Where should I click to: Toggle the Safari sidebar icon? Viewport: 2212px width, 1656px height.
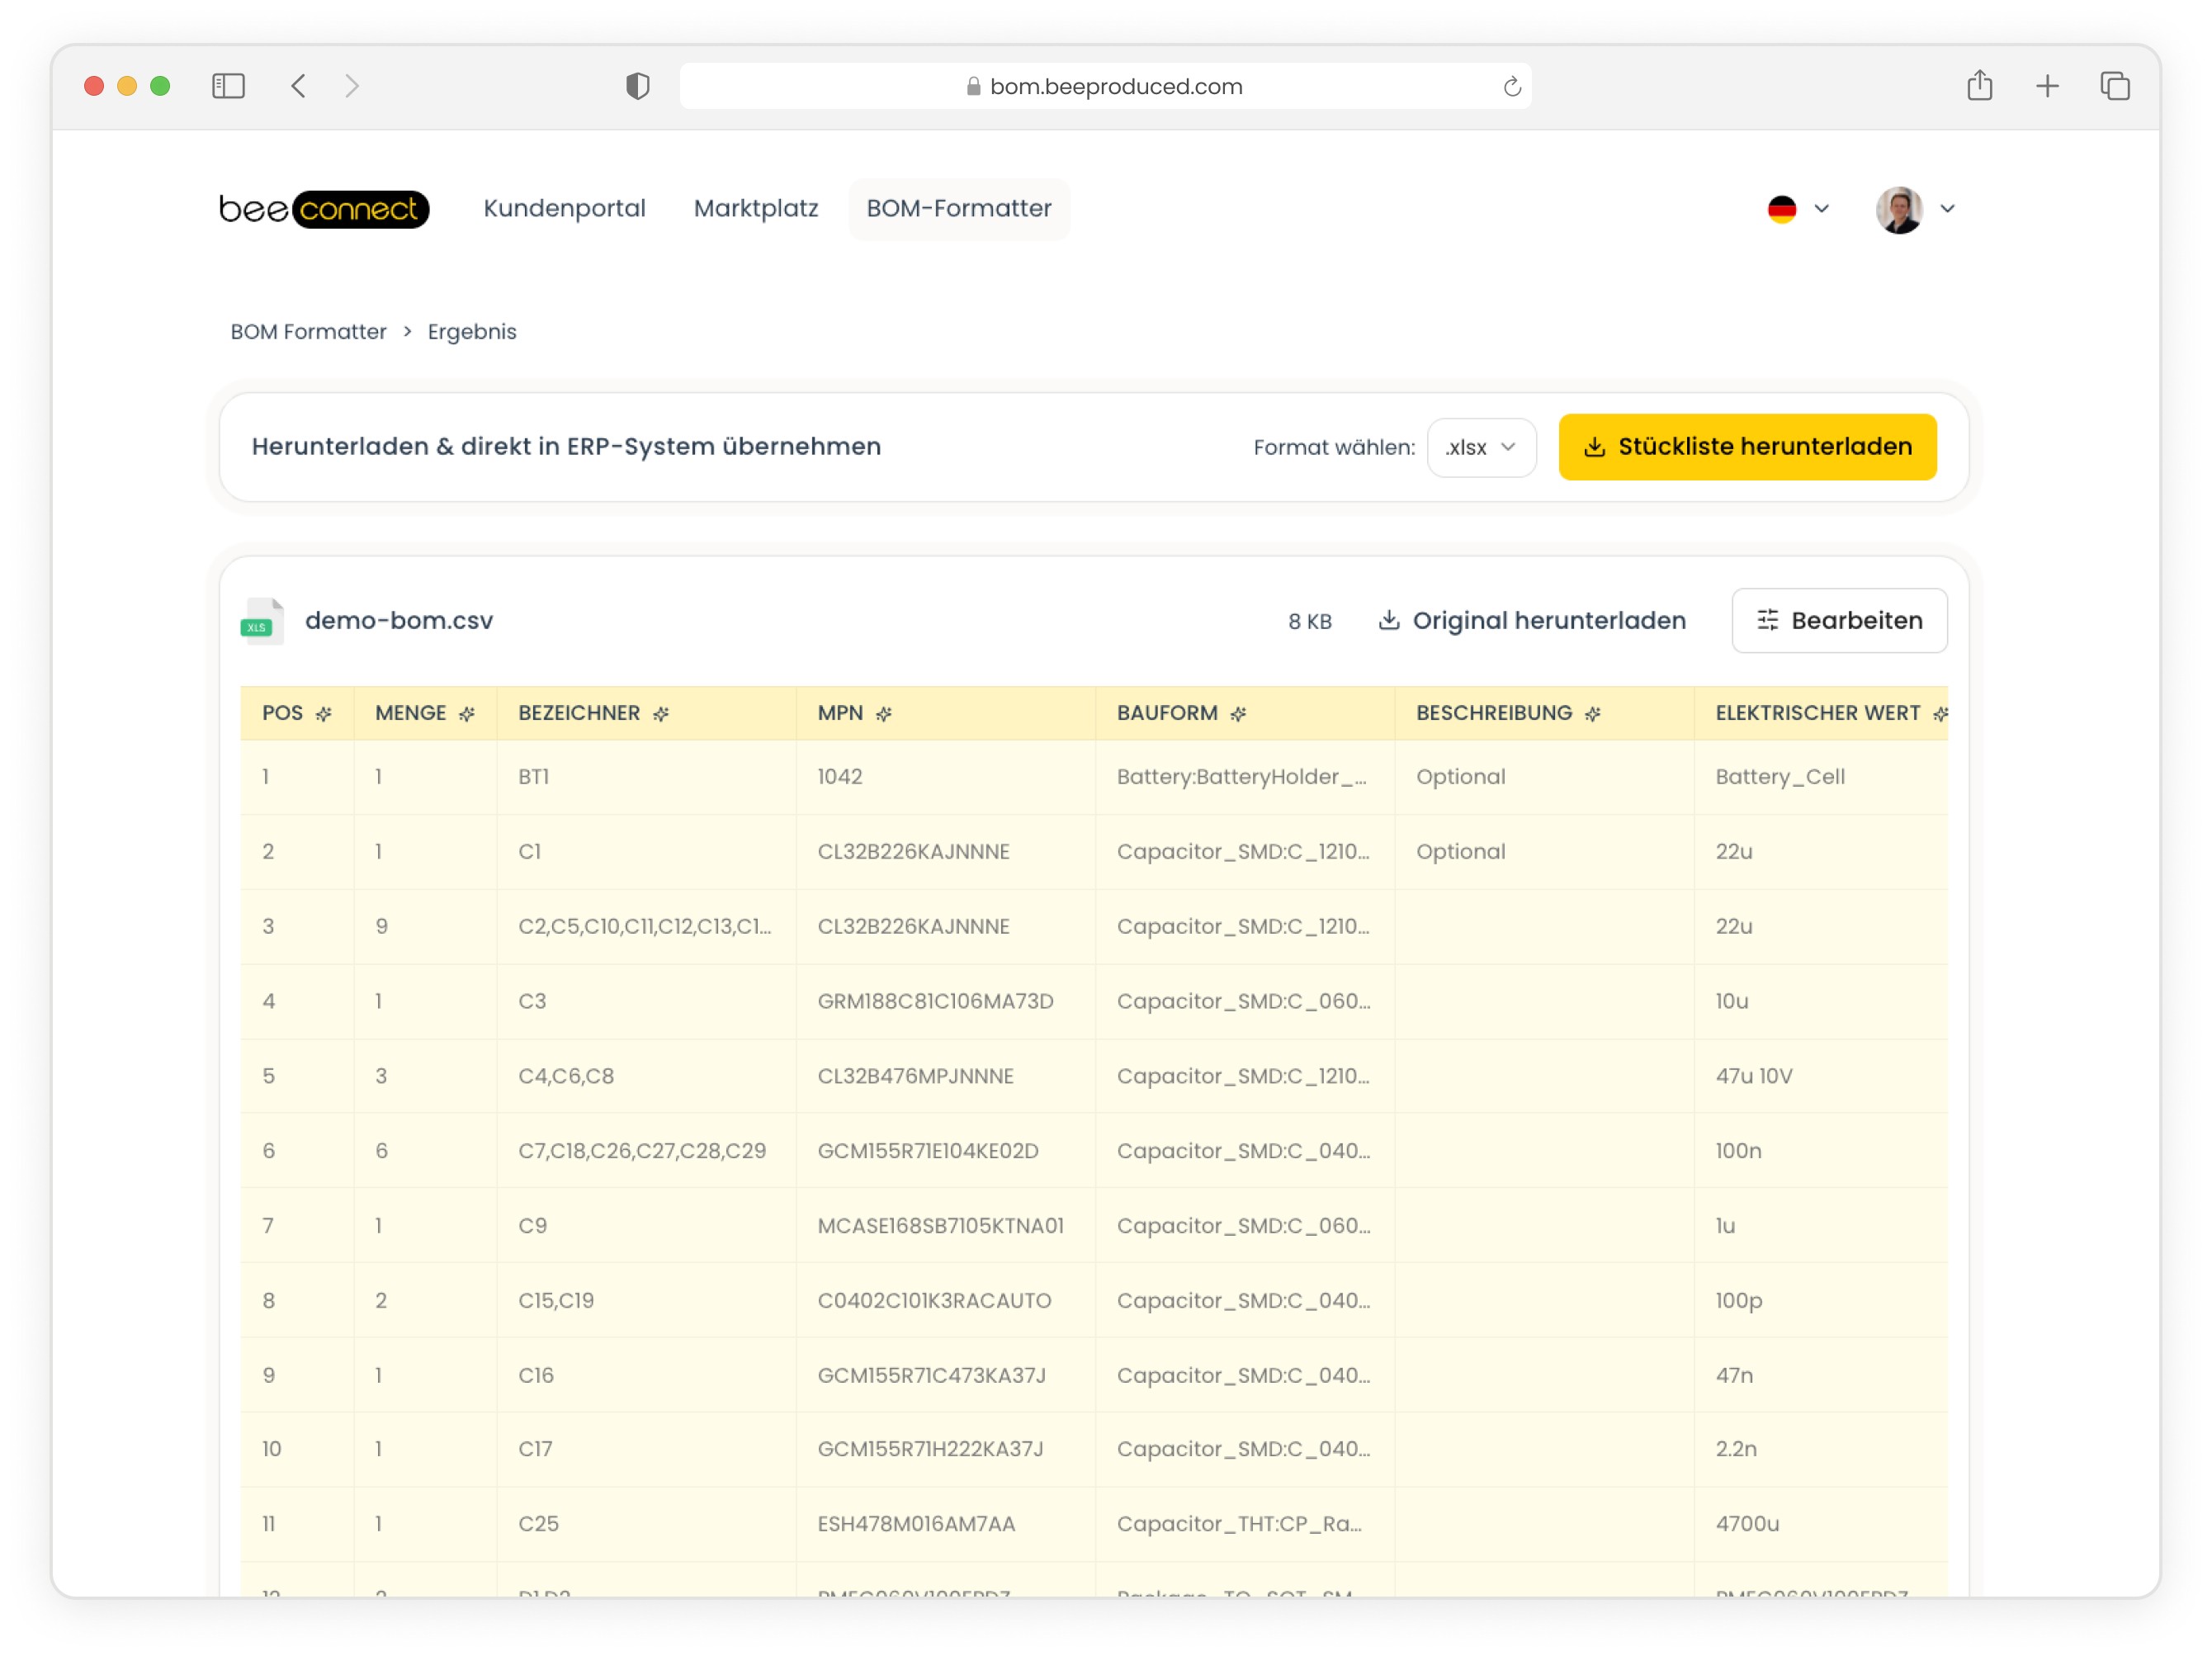click(228, 86)
